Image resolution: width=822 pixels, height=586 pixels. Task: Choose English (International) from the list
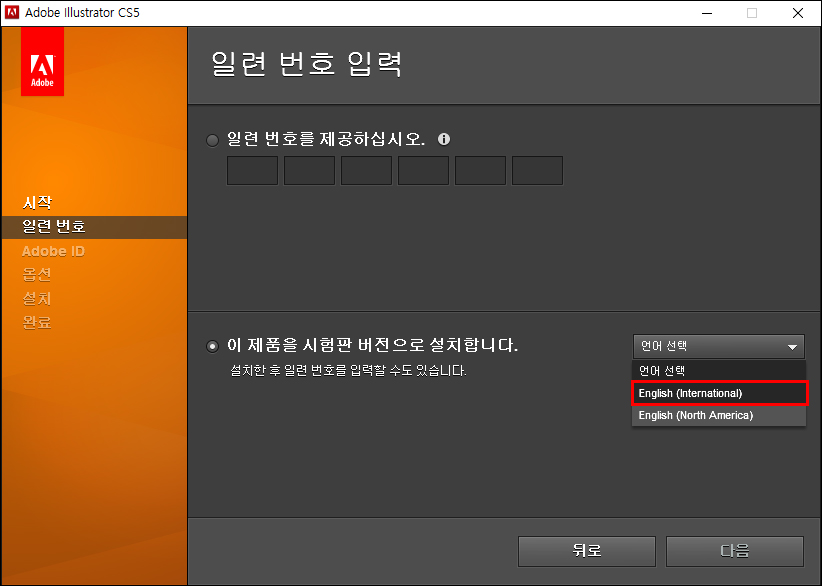tap(719, 393)
